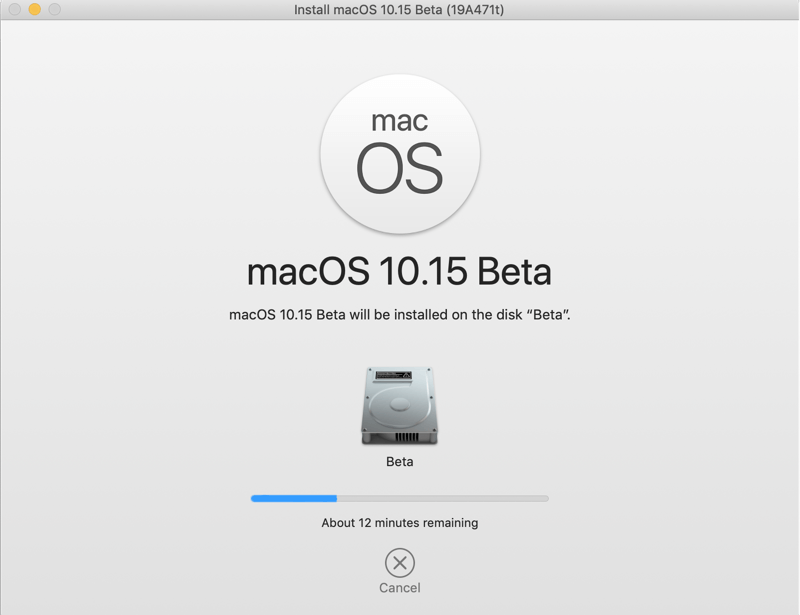Viewport: 800px width, 615px height.
Task: Click the "will be installed on the disk" sentence
Action: coord(399,314)
